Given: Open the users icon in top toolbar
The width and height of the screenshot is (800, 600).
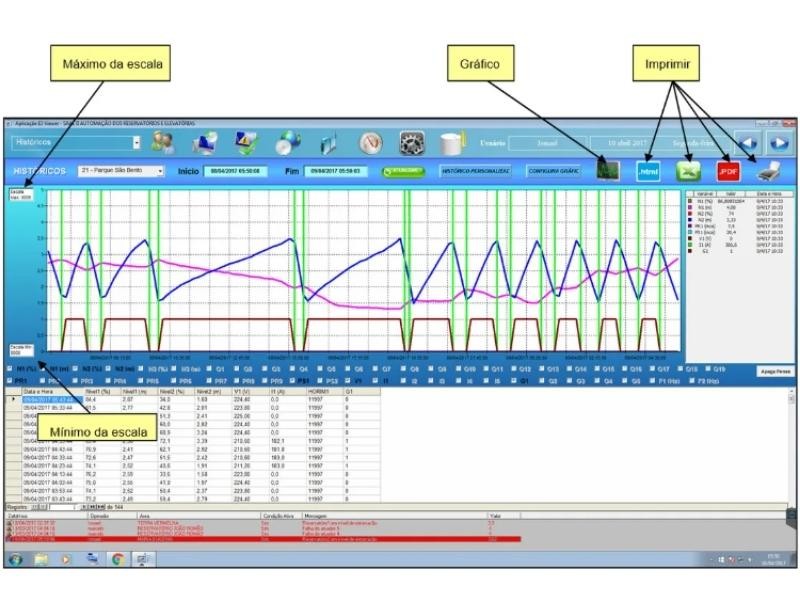Looking at the screenshot, I should pyautogui.click(x=163, y=143).
